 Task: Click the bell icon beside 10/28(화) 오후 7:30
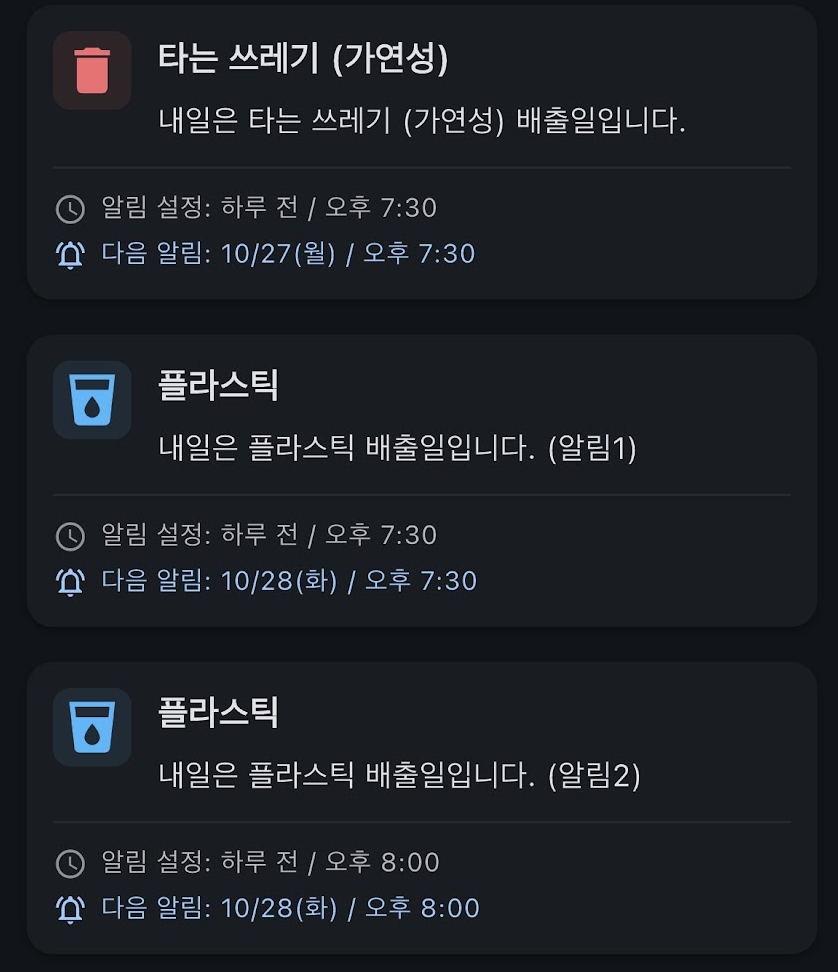click(x=70, y=582)
